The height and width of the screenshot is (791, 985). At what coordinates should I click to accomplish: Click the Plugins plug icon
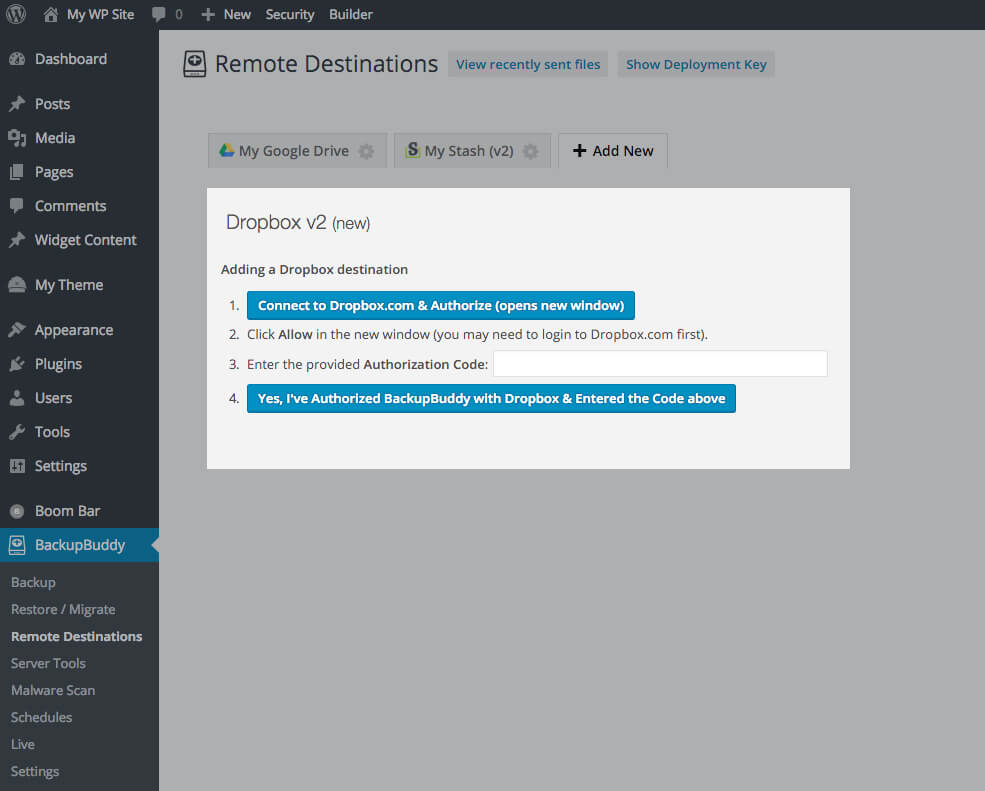tap(17, 364)
